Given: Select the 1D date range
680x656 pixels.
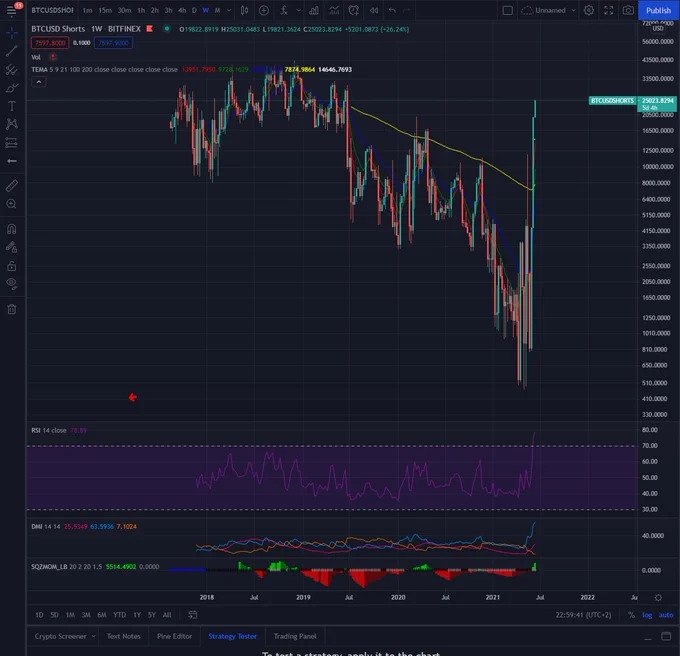Looking at the screenshot, I should (39, 615).
